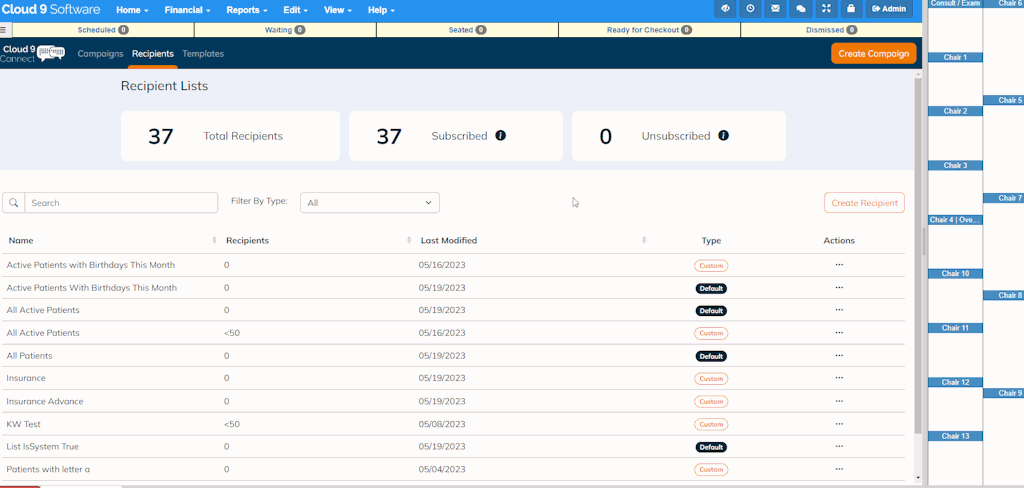Open actions ellipsis for All Patients row
The height and width of the screenshot is (488, 1024).
(839, 355)
